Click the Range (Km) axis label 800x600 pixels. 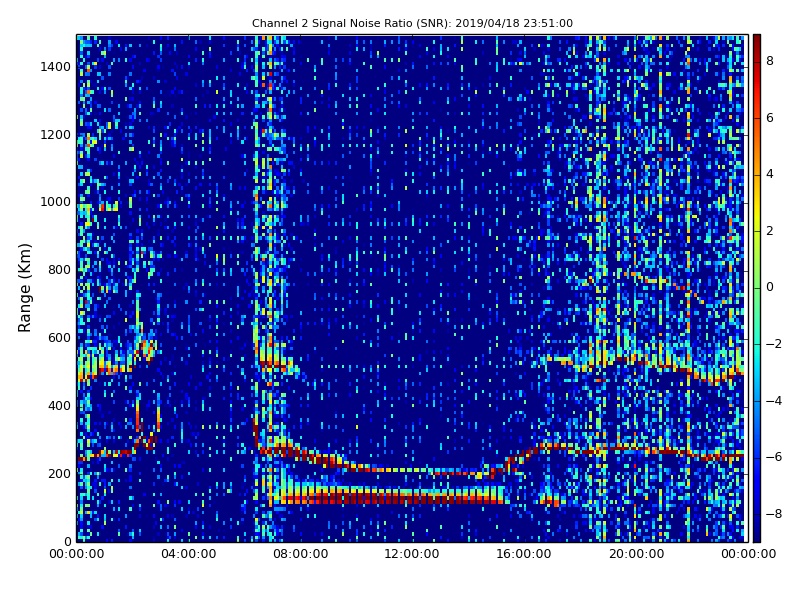tap(24, 288)
